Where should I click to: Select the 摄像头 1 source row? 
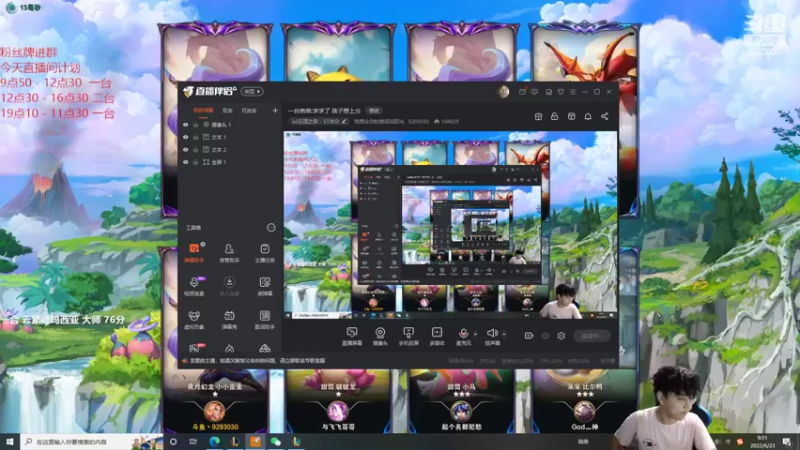coord(230,124)
